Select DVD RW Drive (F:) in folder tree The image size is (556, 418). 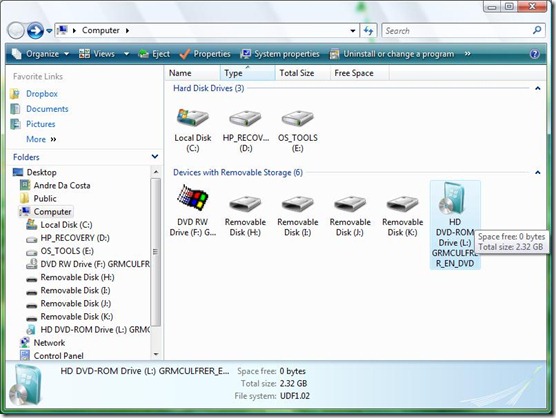tap(95, 264)
